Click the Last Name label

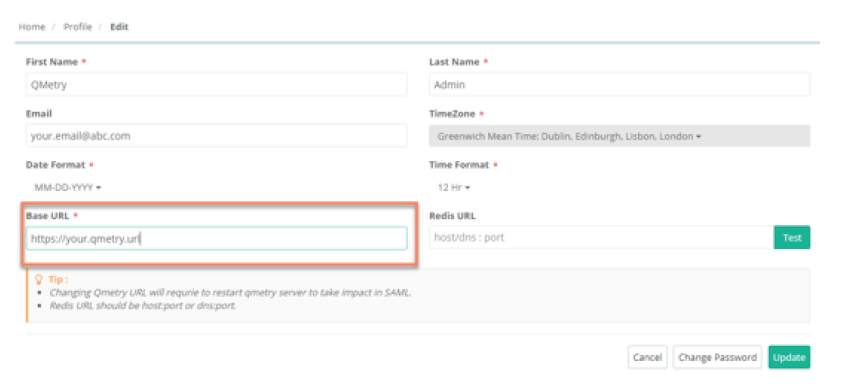pos(454,62)
